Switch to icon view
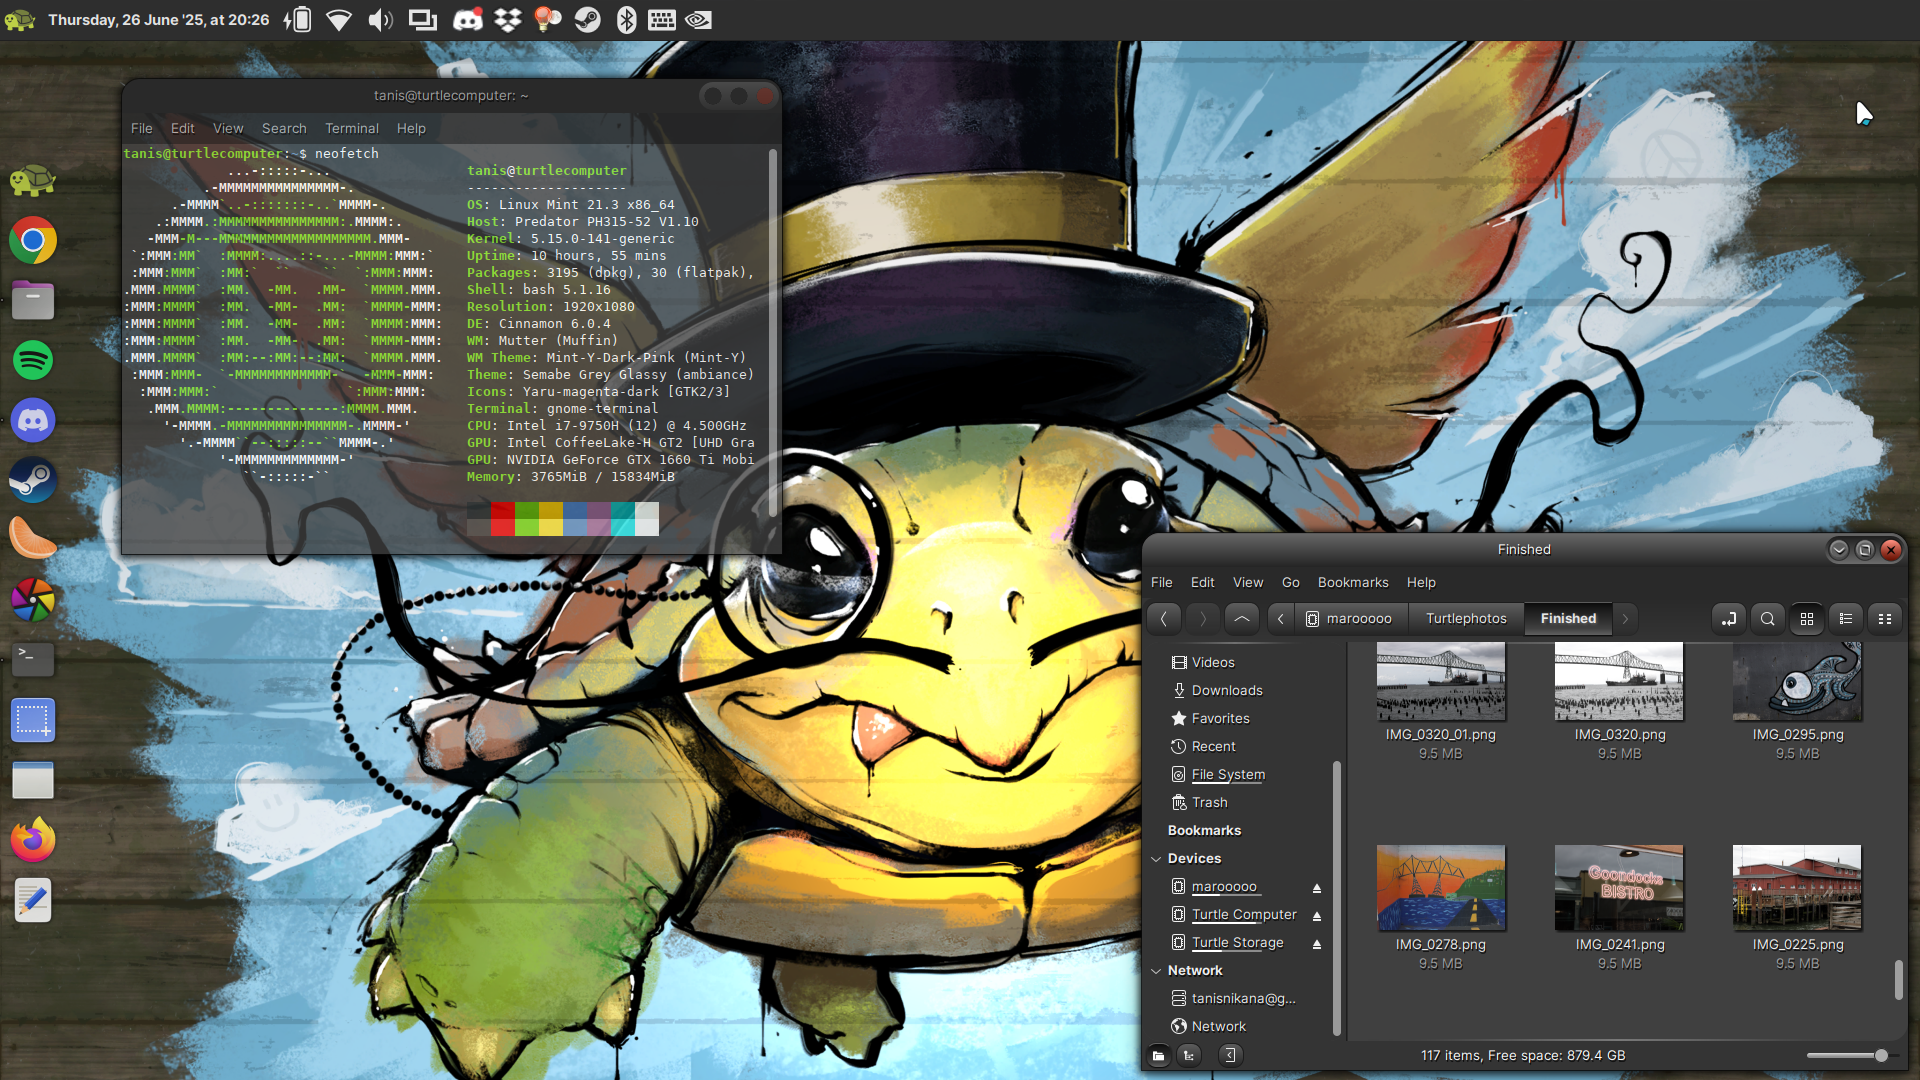The width and height of the screenshot is (1920, 1080). click(1807, 619)
